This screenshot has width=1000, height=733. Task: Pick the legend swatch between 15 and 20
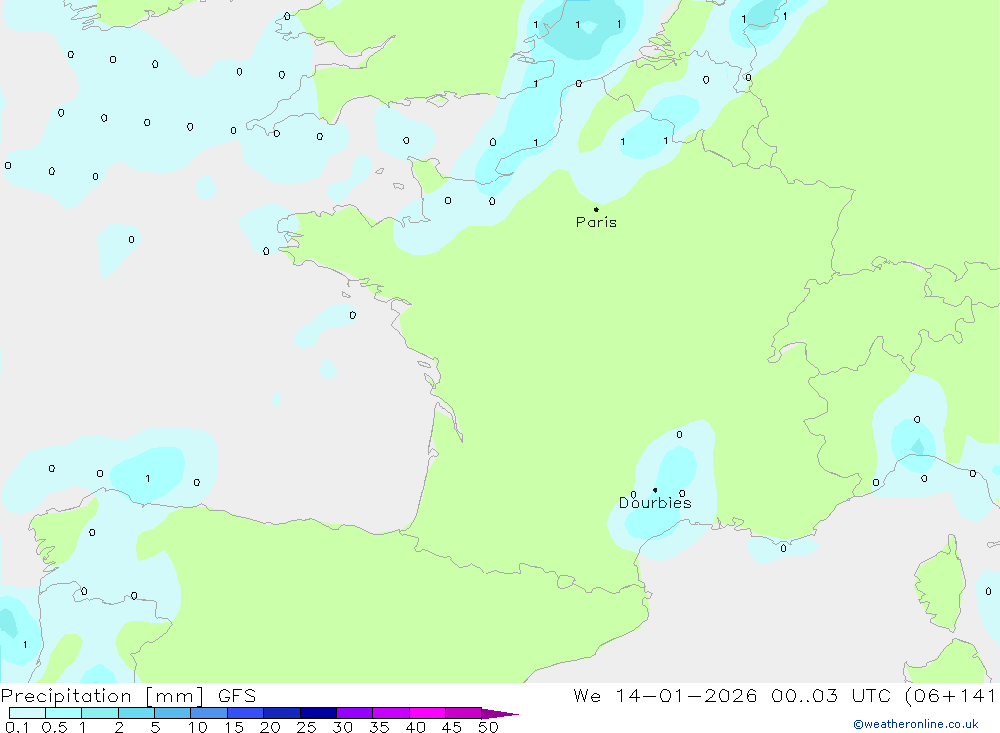pyautogui.click(x=246, y=713)
